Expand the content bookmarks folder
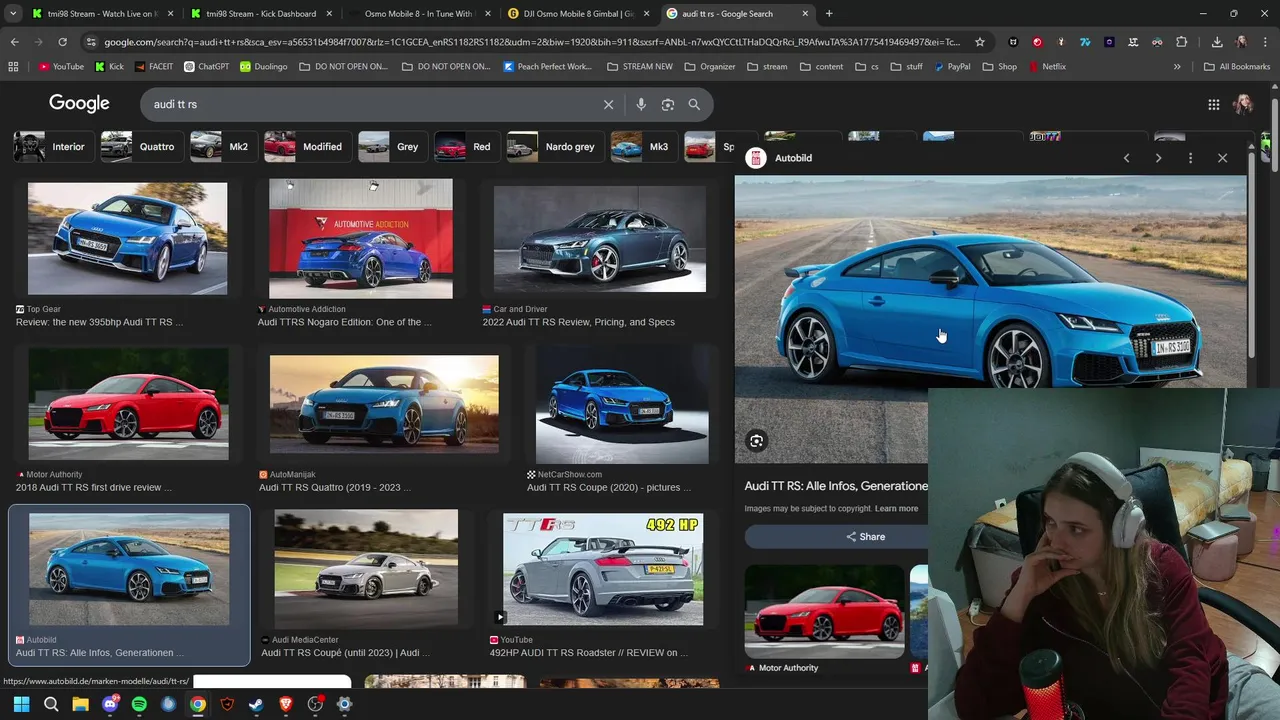1280x720 pixels. click(x=820, y=66)
